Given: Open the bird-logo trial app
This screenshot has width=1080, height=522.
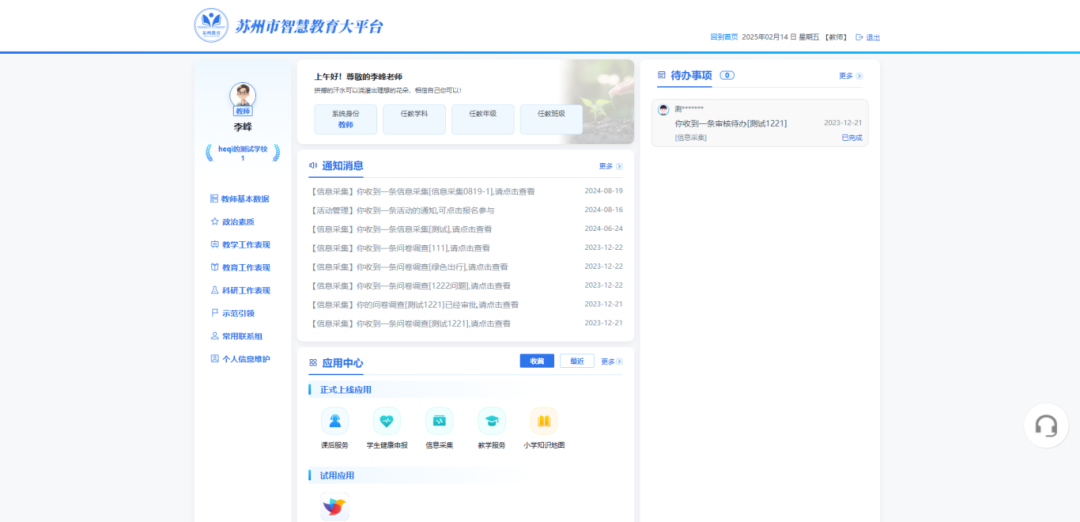Looking at the screenshot, I should (x=334, y=507).
